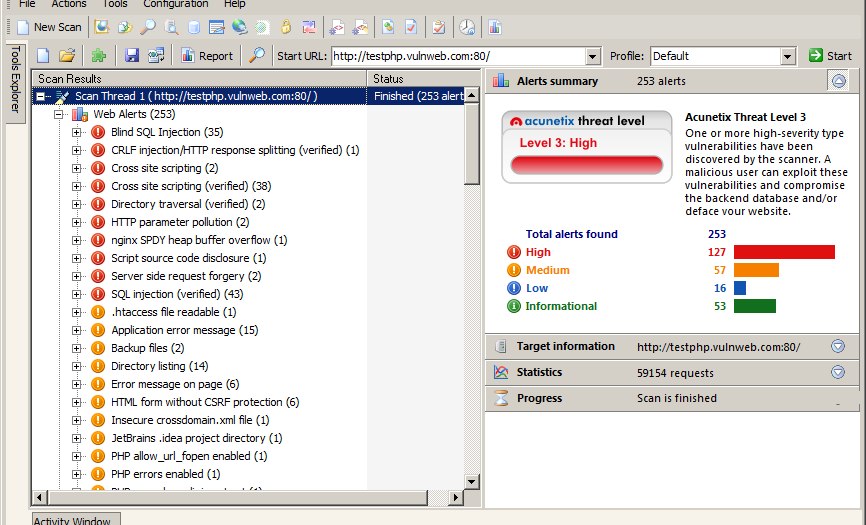Click the Report button
The width and height of the screenshot is (866, 525).
coord(208,56)
